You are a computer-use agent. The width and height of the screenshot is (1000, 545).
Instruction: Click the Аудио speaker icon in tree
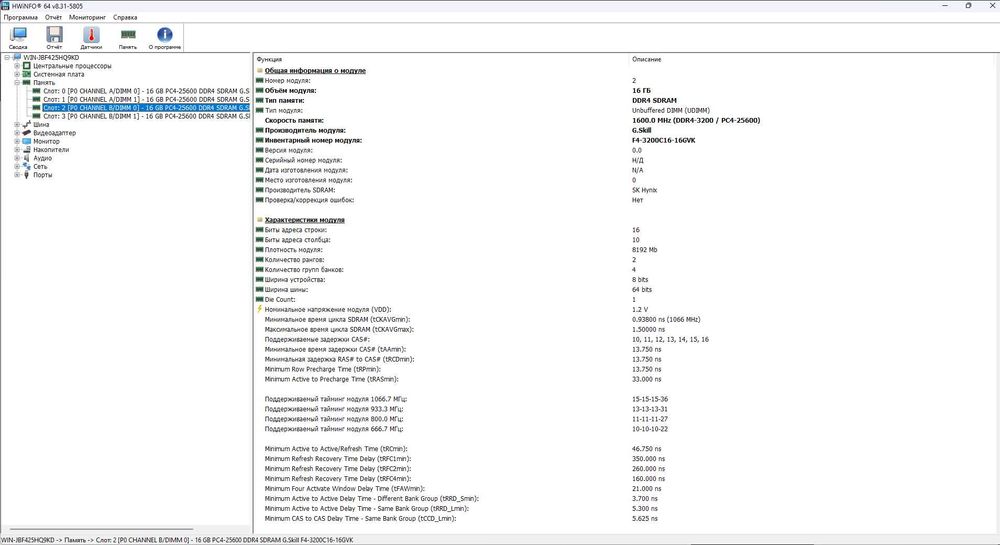(26, 157)
